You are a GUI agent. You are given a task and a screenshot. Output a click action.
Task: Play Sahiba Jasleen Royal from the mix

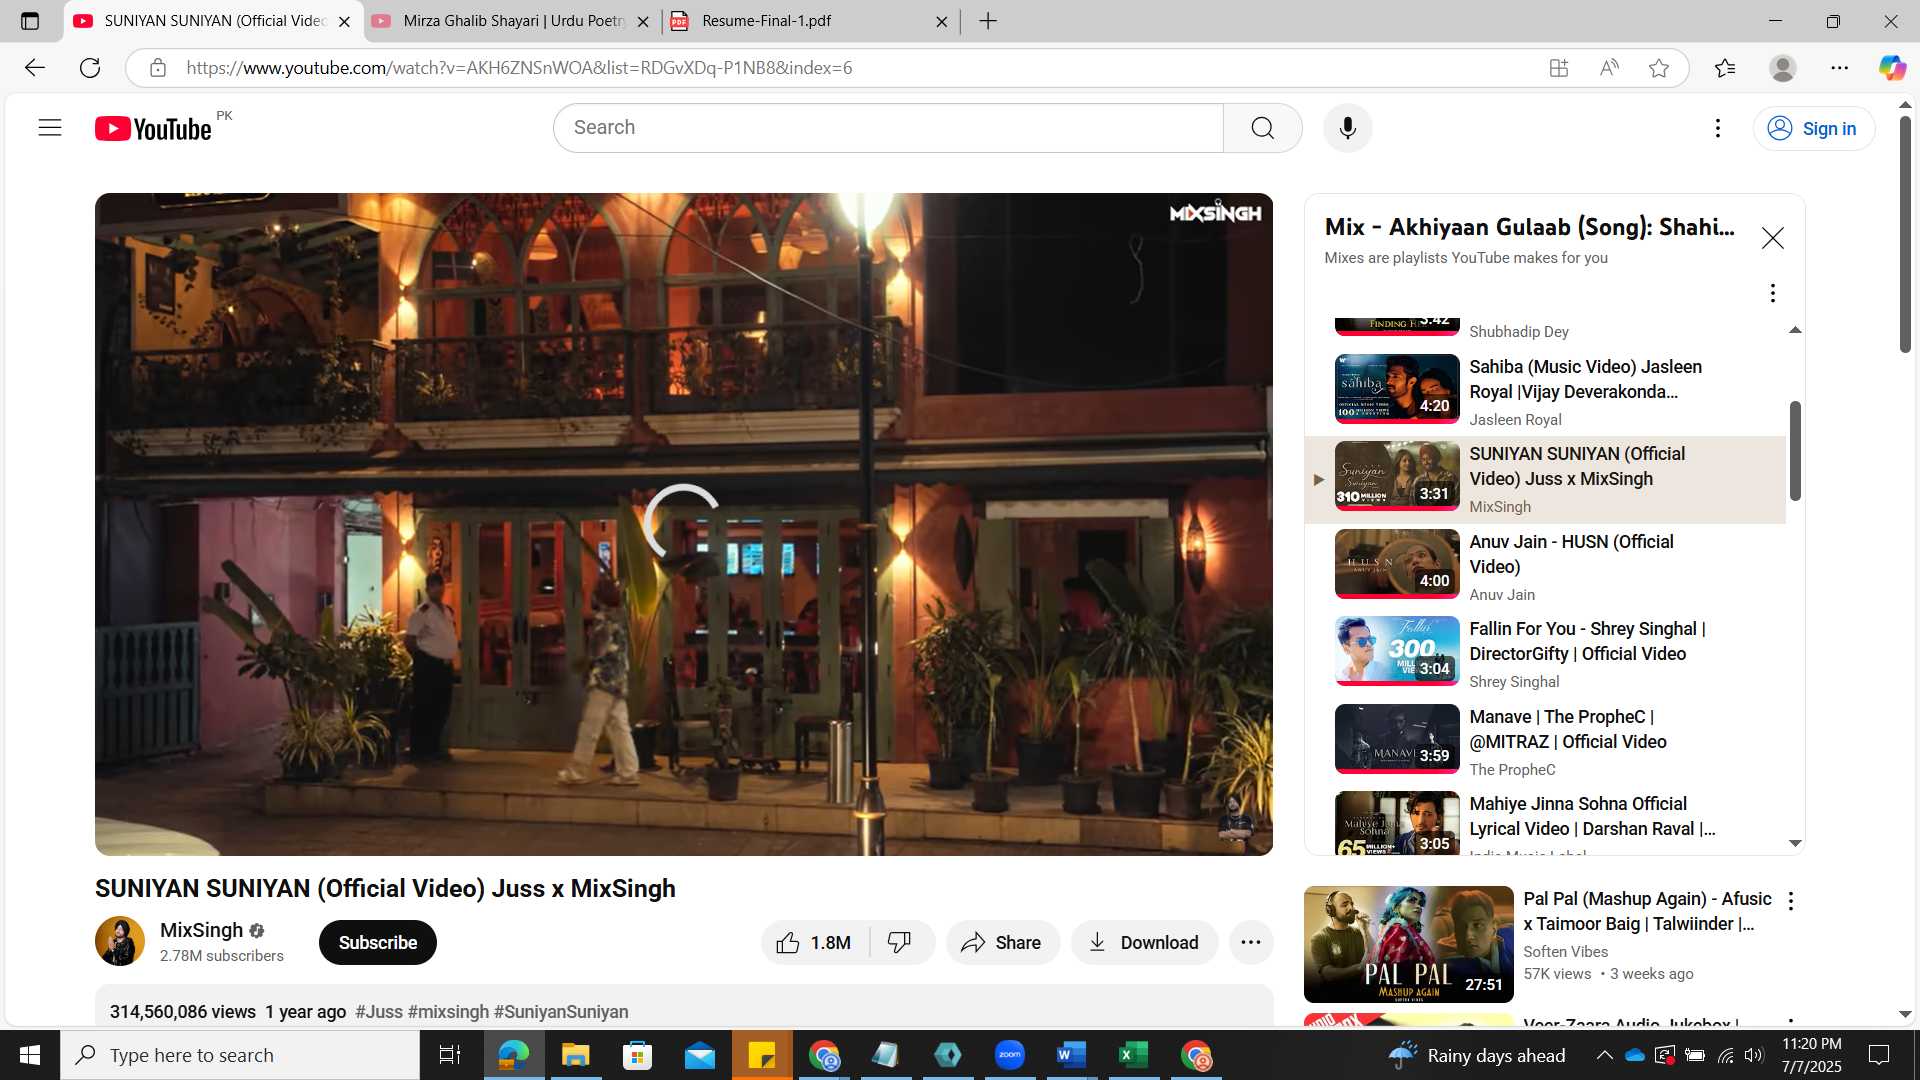[x=1545, y=391]
